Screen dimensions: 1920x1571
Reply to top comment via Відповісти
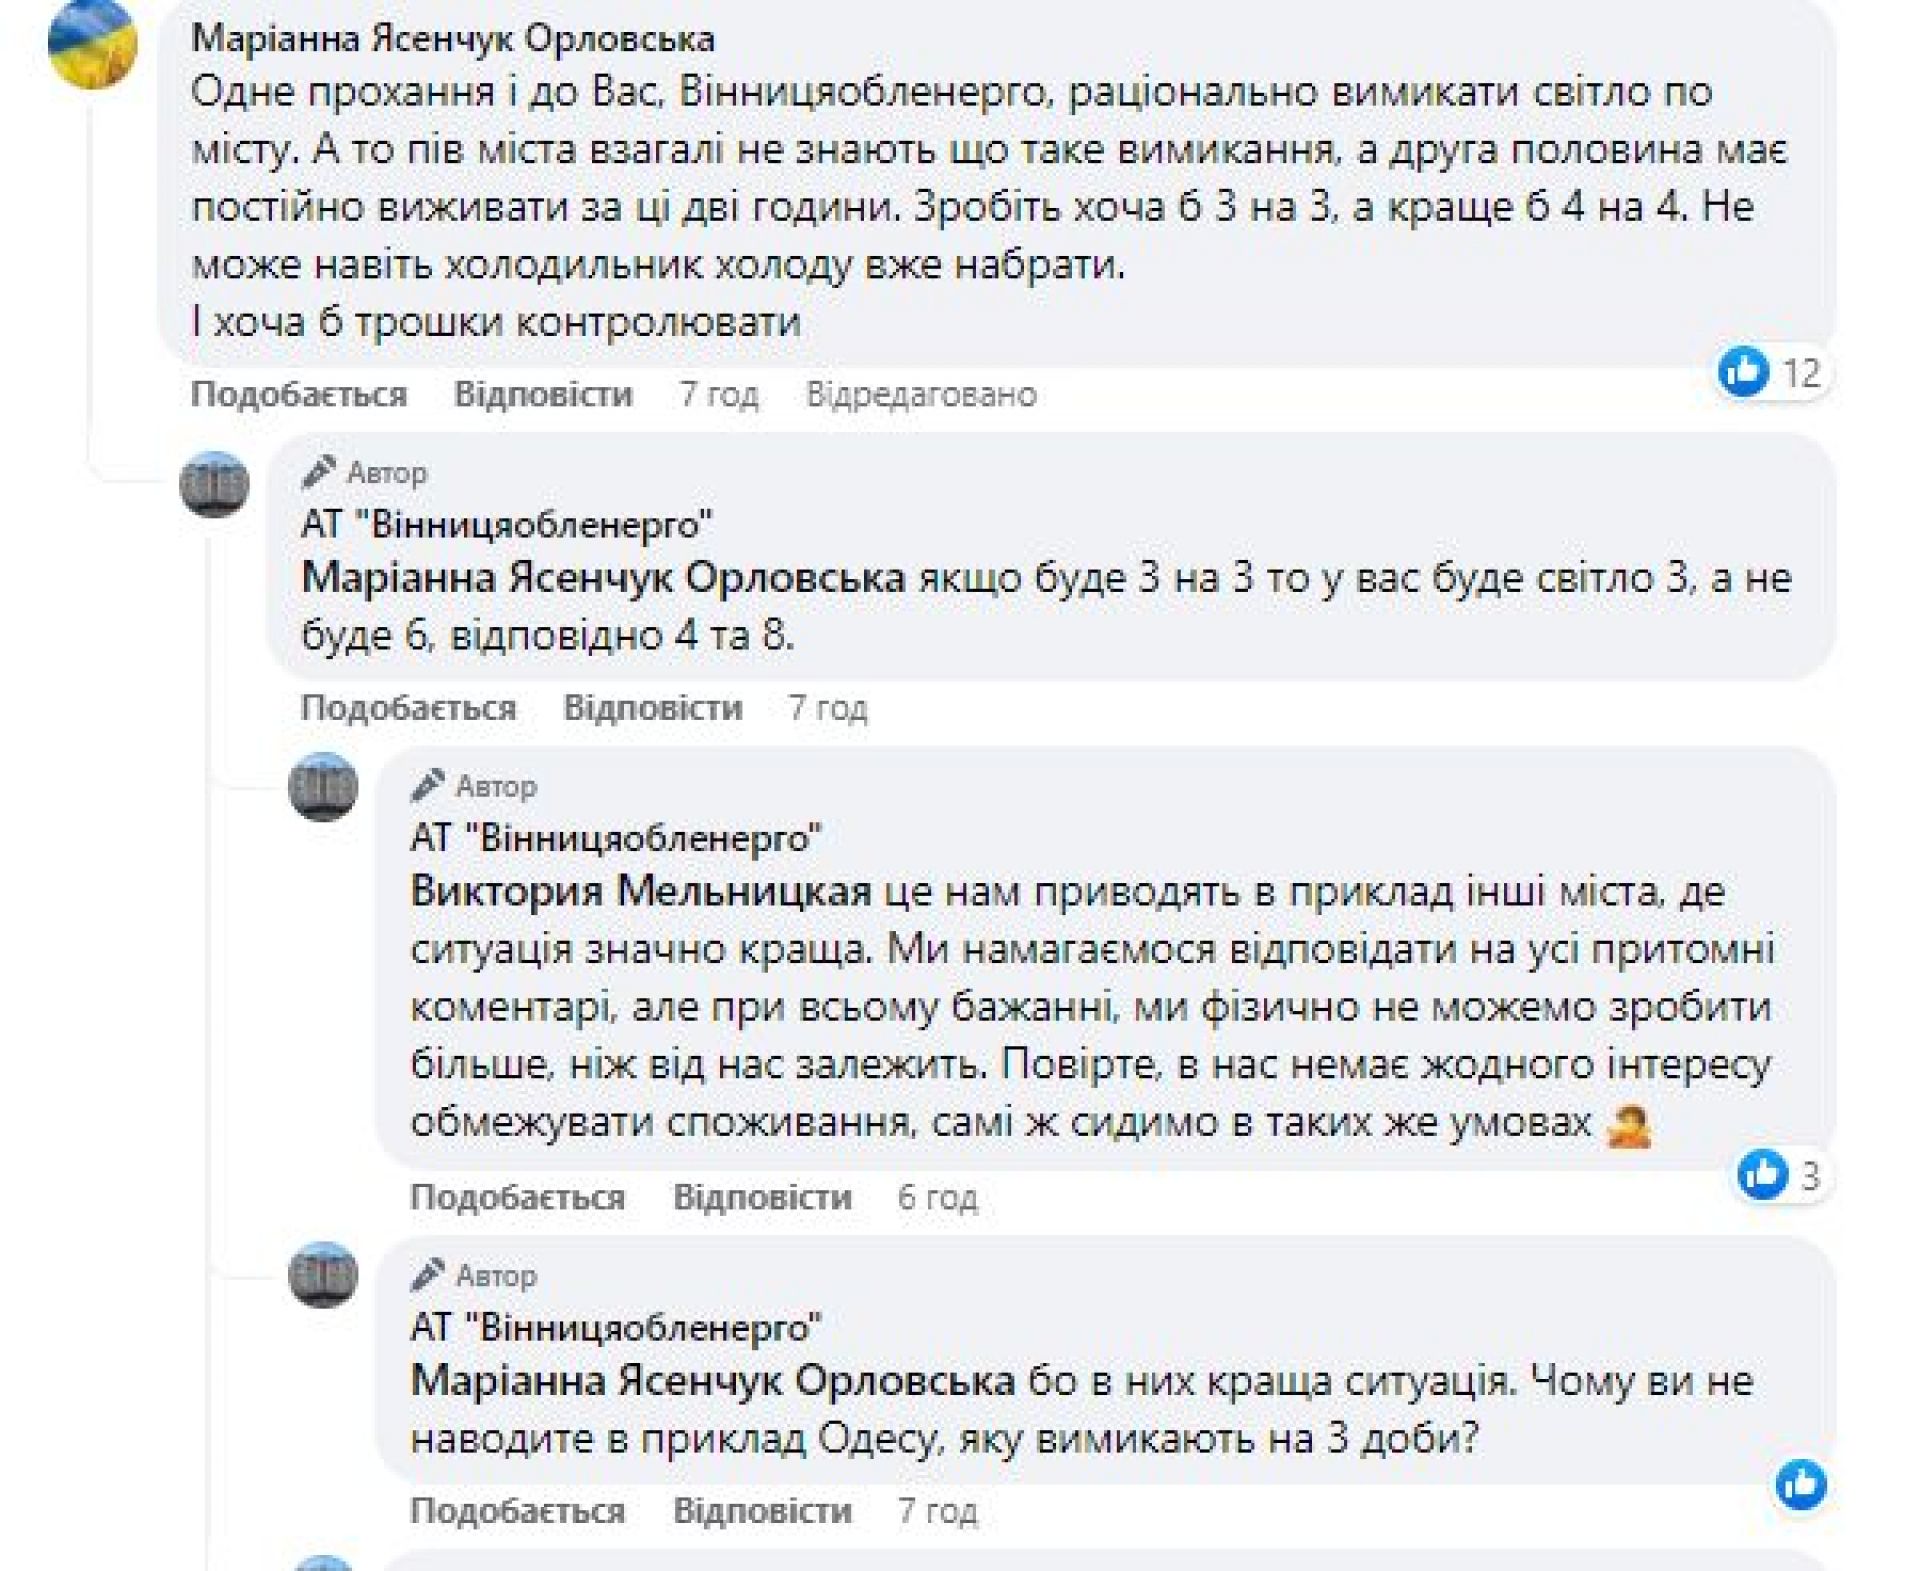pyautogui.click(x=543, y=395)
